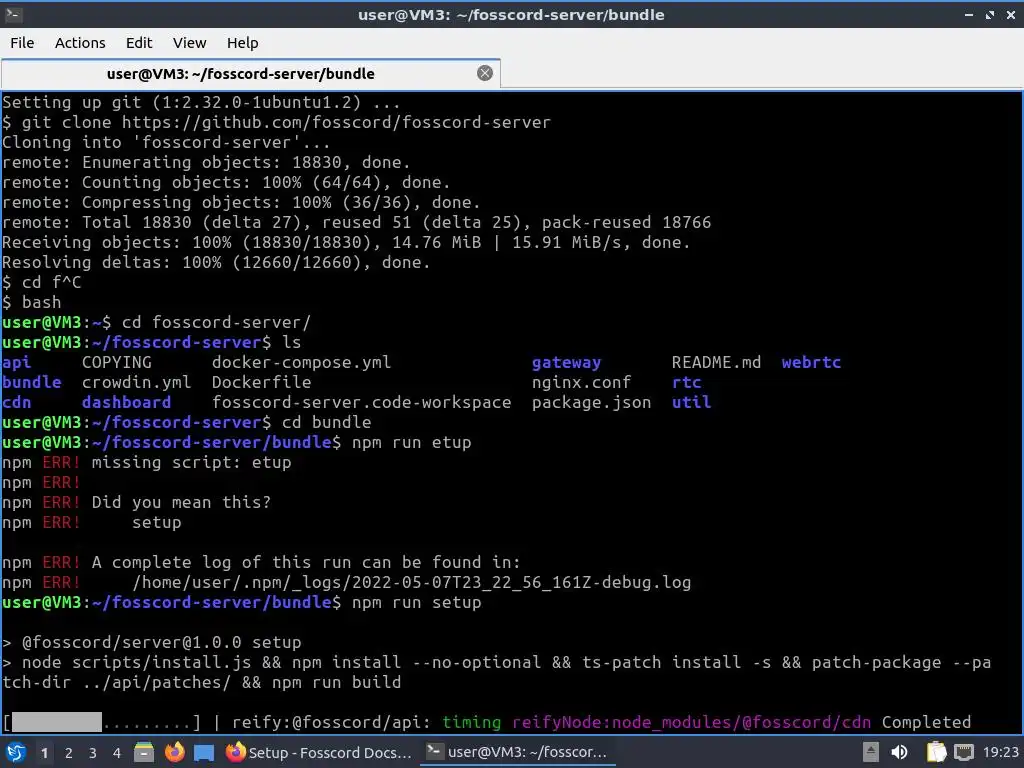
Task: Click 'fosscord-server.code-workspace' in the ls output
Action: click(x=361, y=402)
